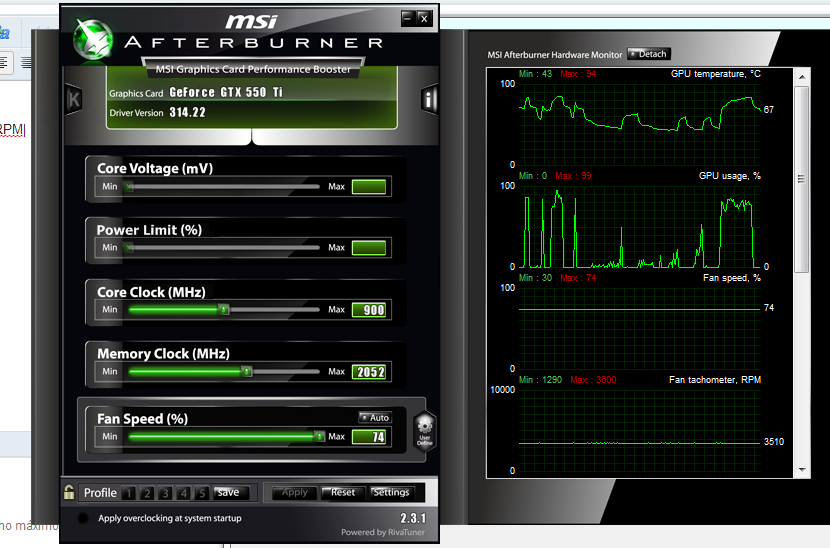Click the Fan Speed Min label

(x=110, y=436)
